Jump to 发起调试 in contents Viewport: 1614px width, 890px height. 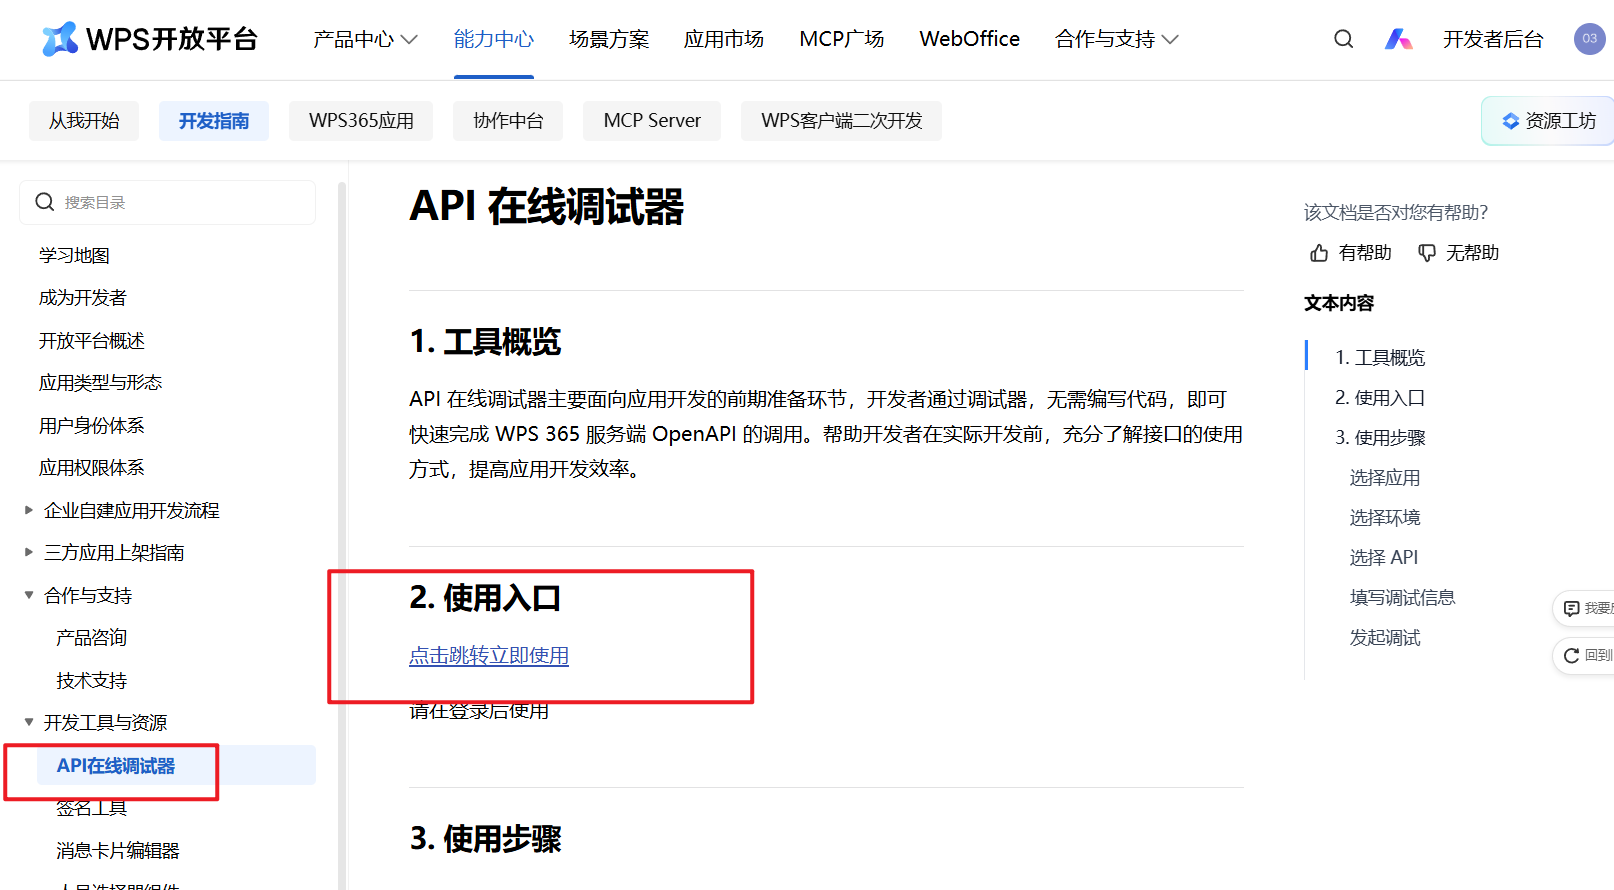[1385, 638]
